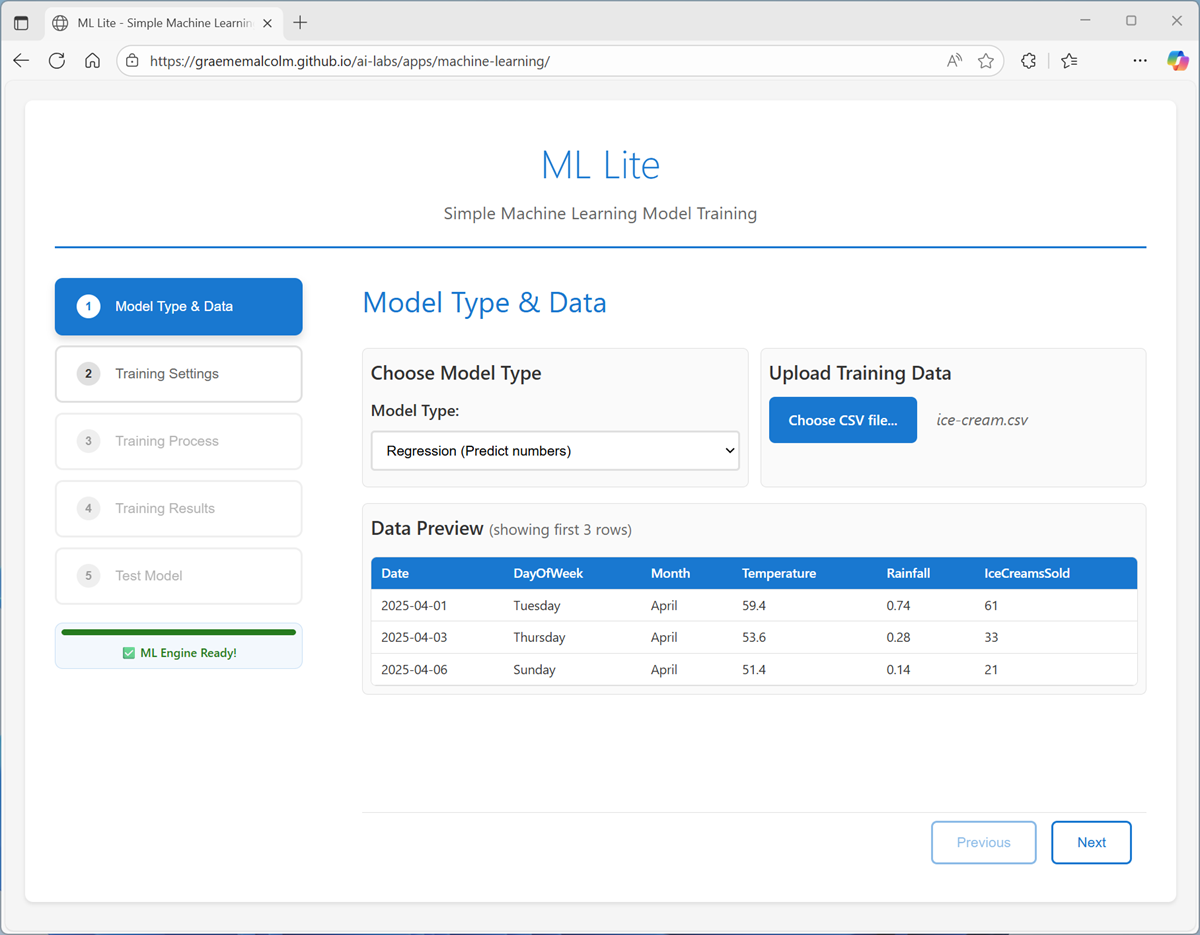This screenshot has height=935, width=1200.
Task: Open the Model Type dropdown
Action: [x=554, y=450]
